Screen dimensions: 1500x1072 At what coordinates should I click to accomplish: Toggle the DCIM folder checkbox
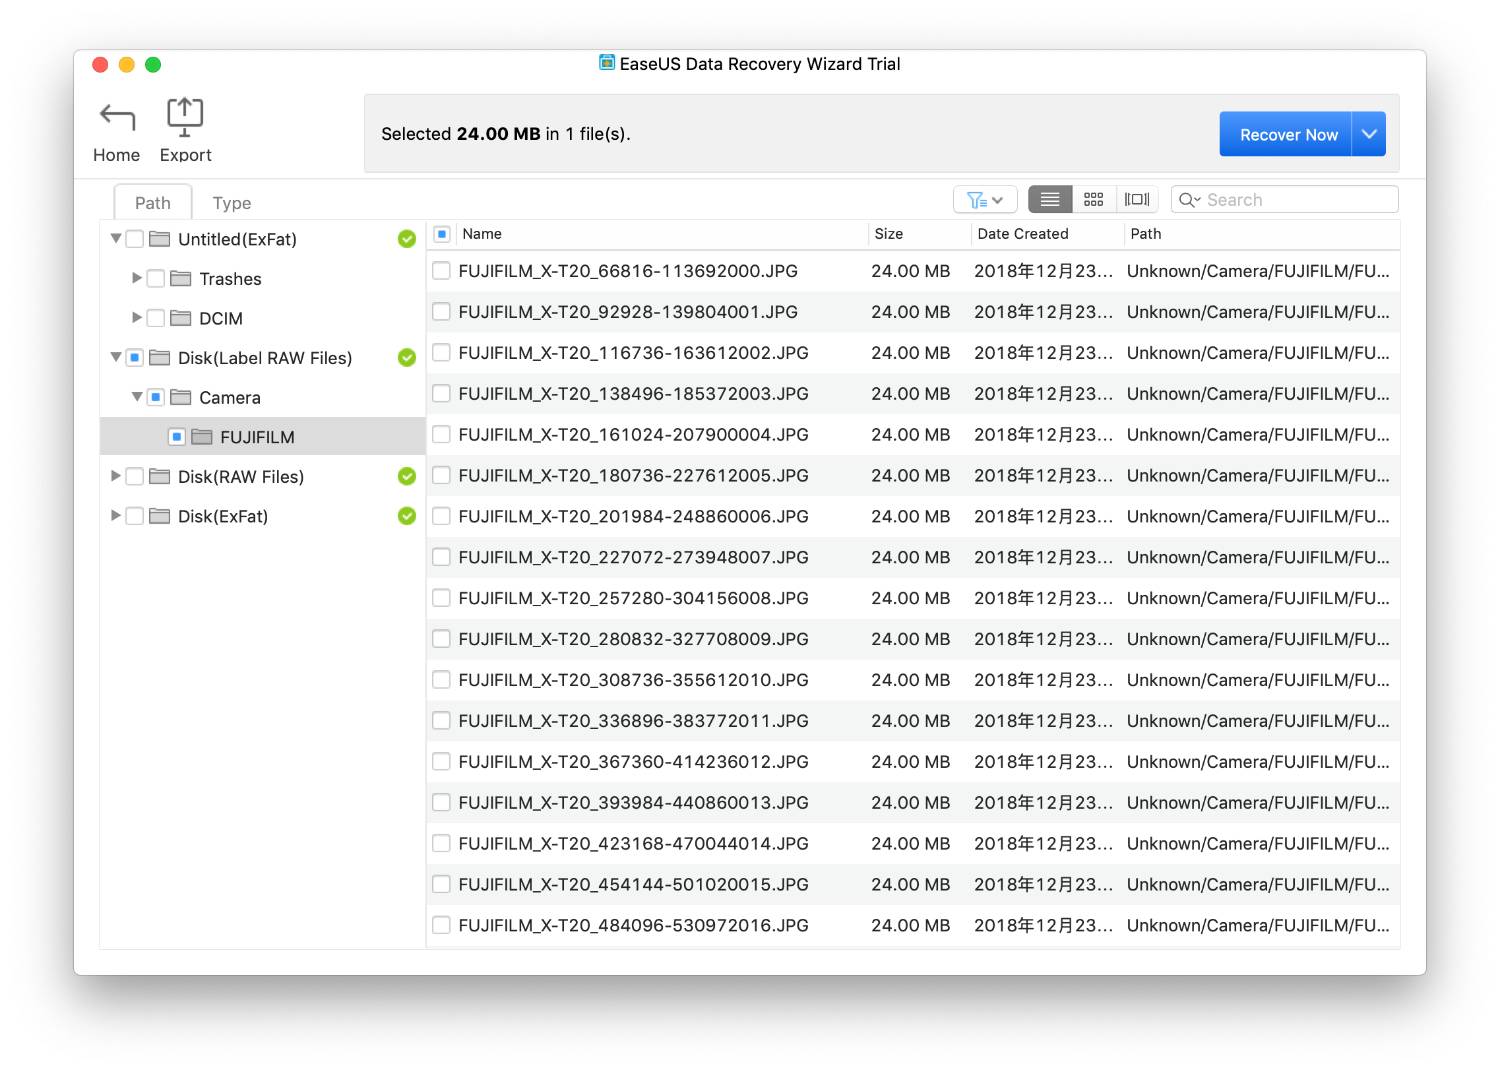[156, 318]
